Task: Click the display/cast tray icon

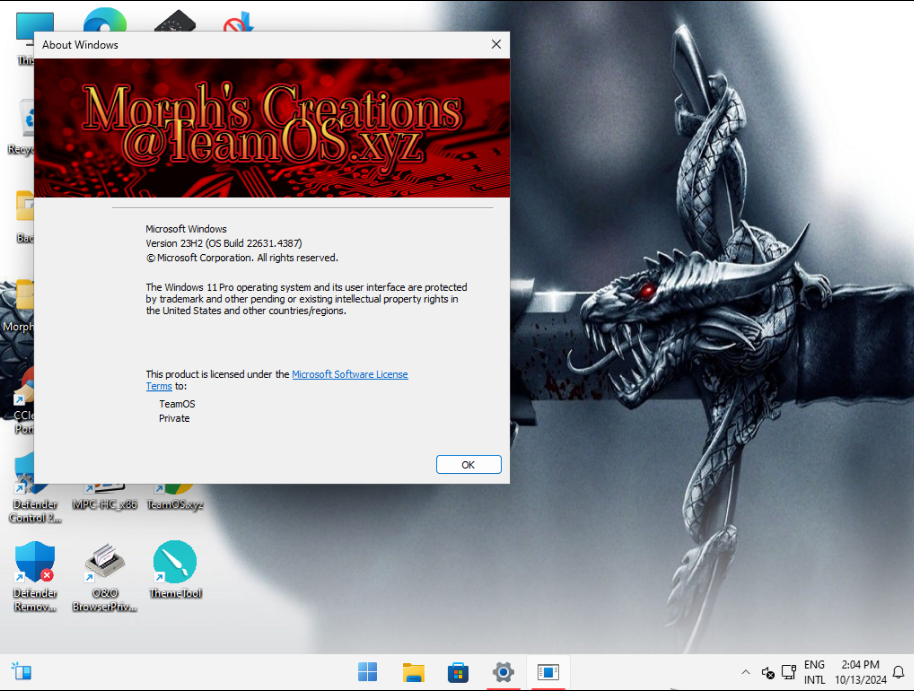Action: click(789, 672)
